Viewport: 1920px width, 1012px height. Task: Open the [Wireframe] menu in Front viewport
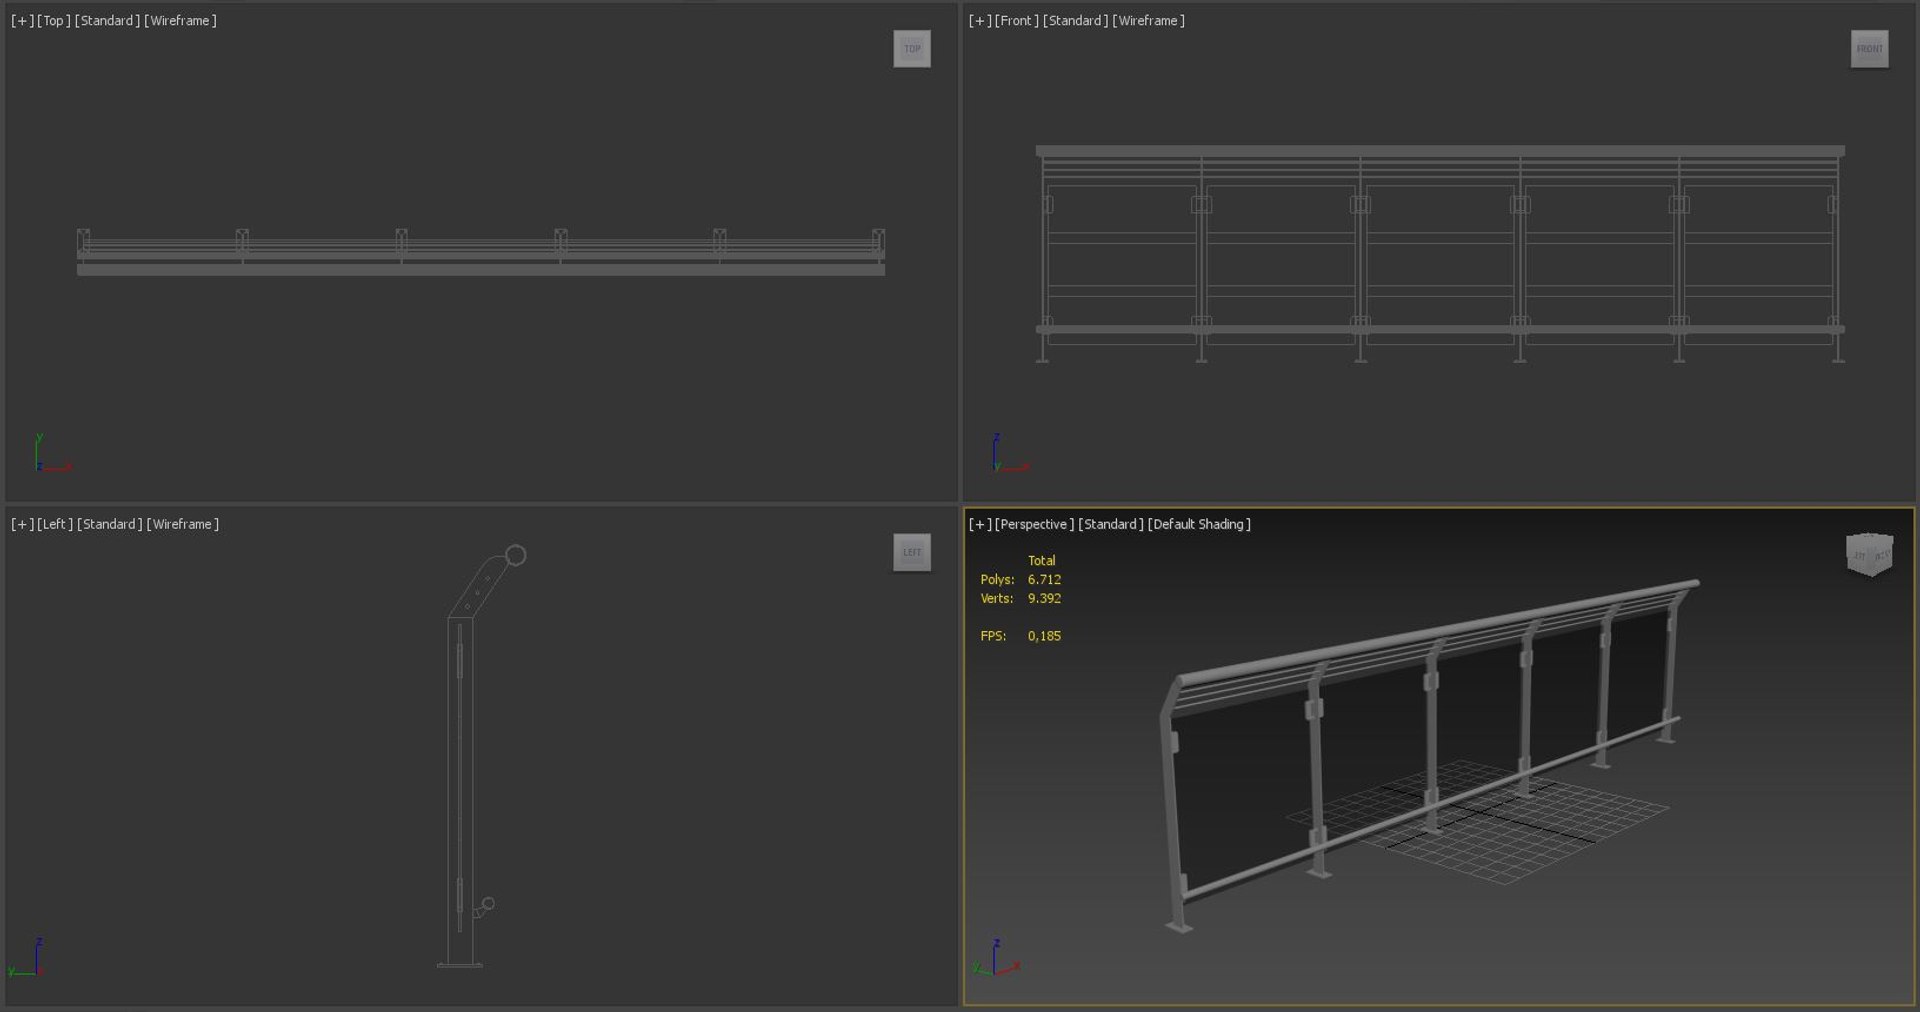coord(1148,20)
